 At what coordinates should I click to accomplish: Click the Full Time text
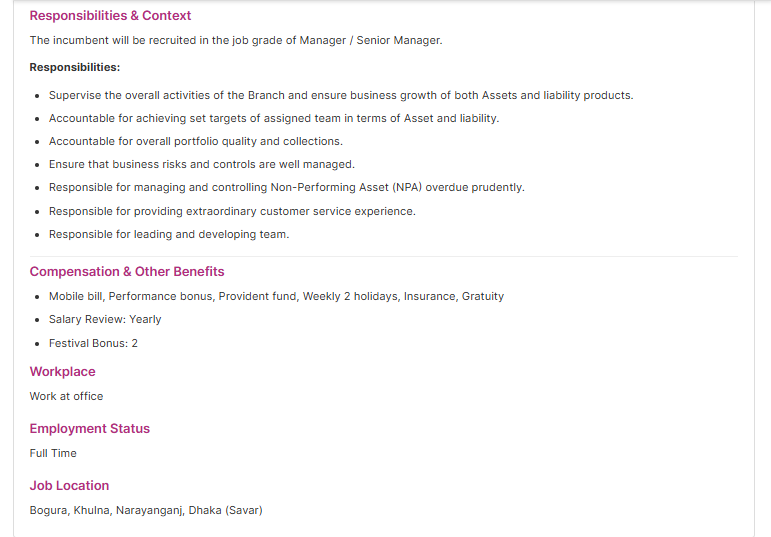(x=53, y=453)
